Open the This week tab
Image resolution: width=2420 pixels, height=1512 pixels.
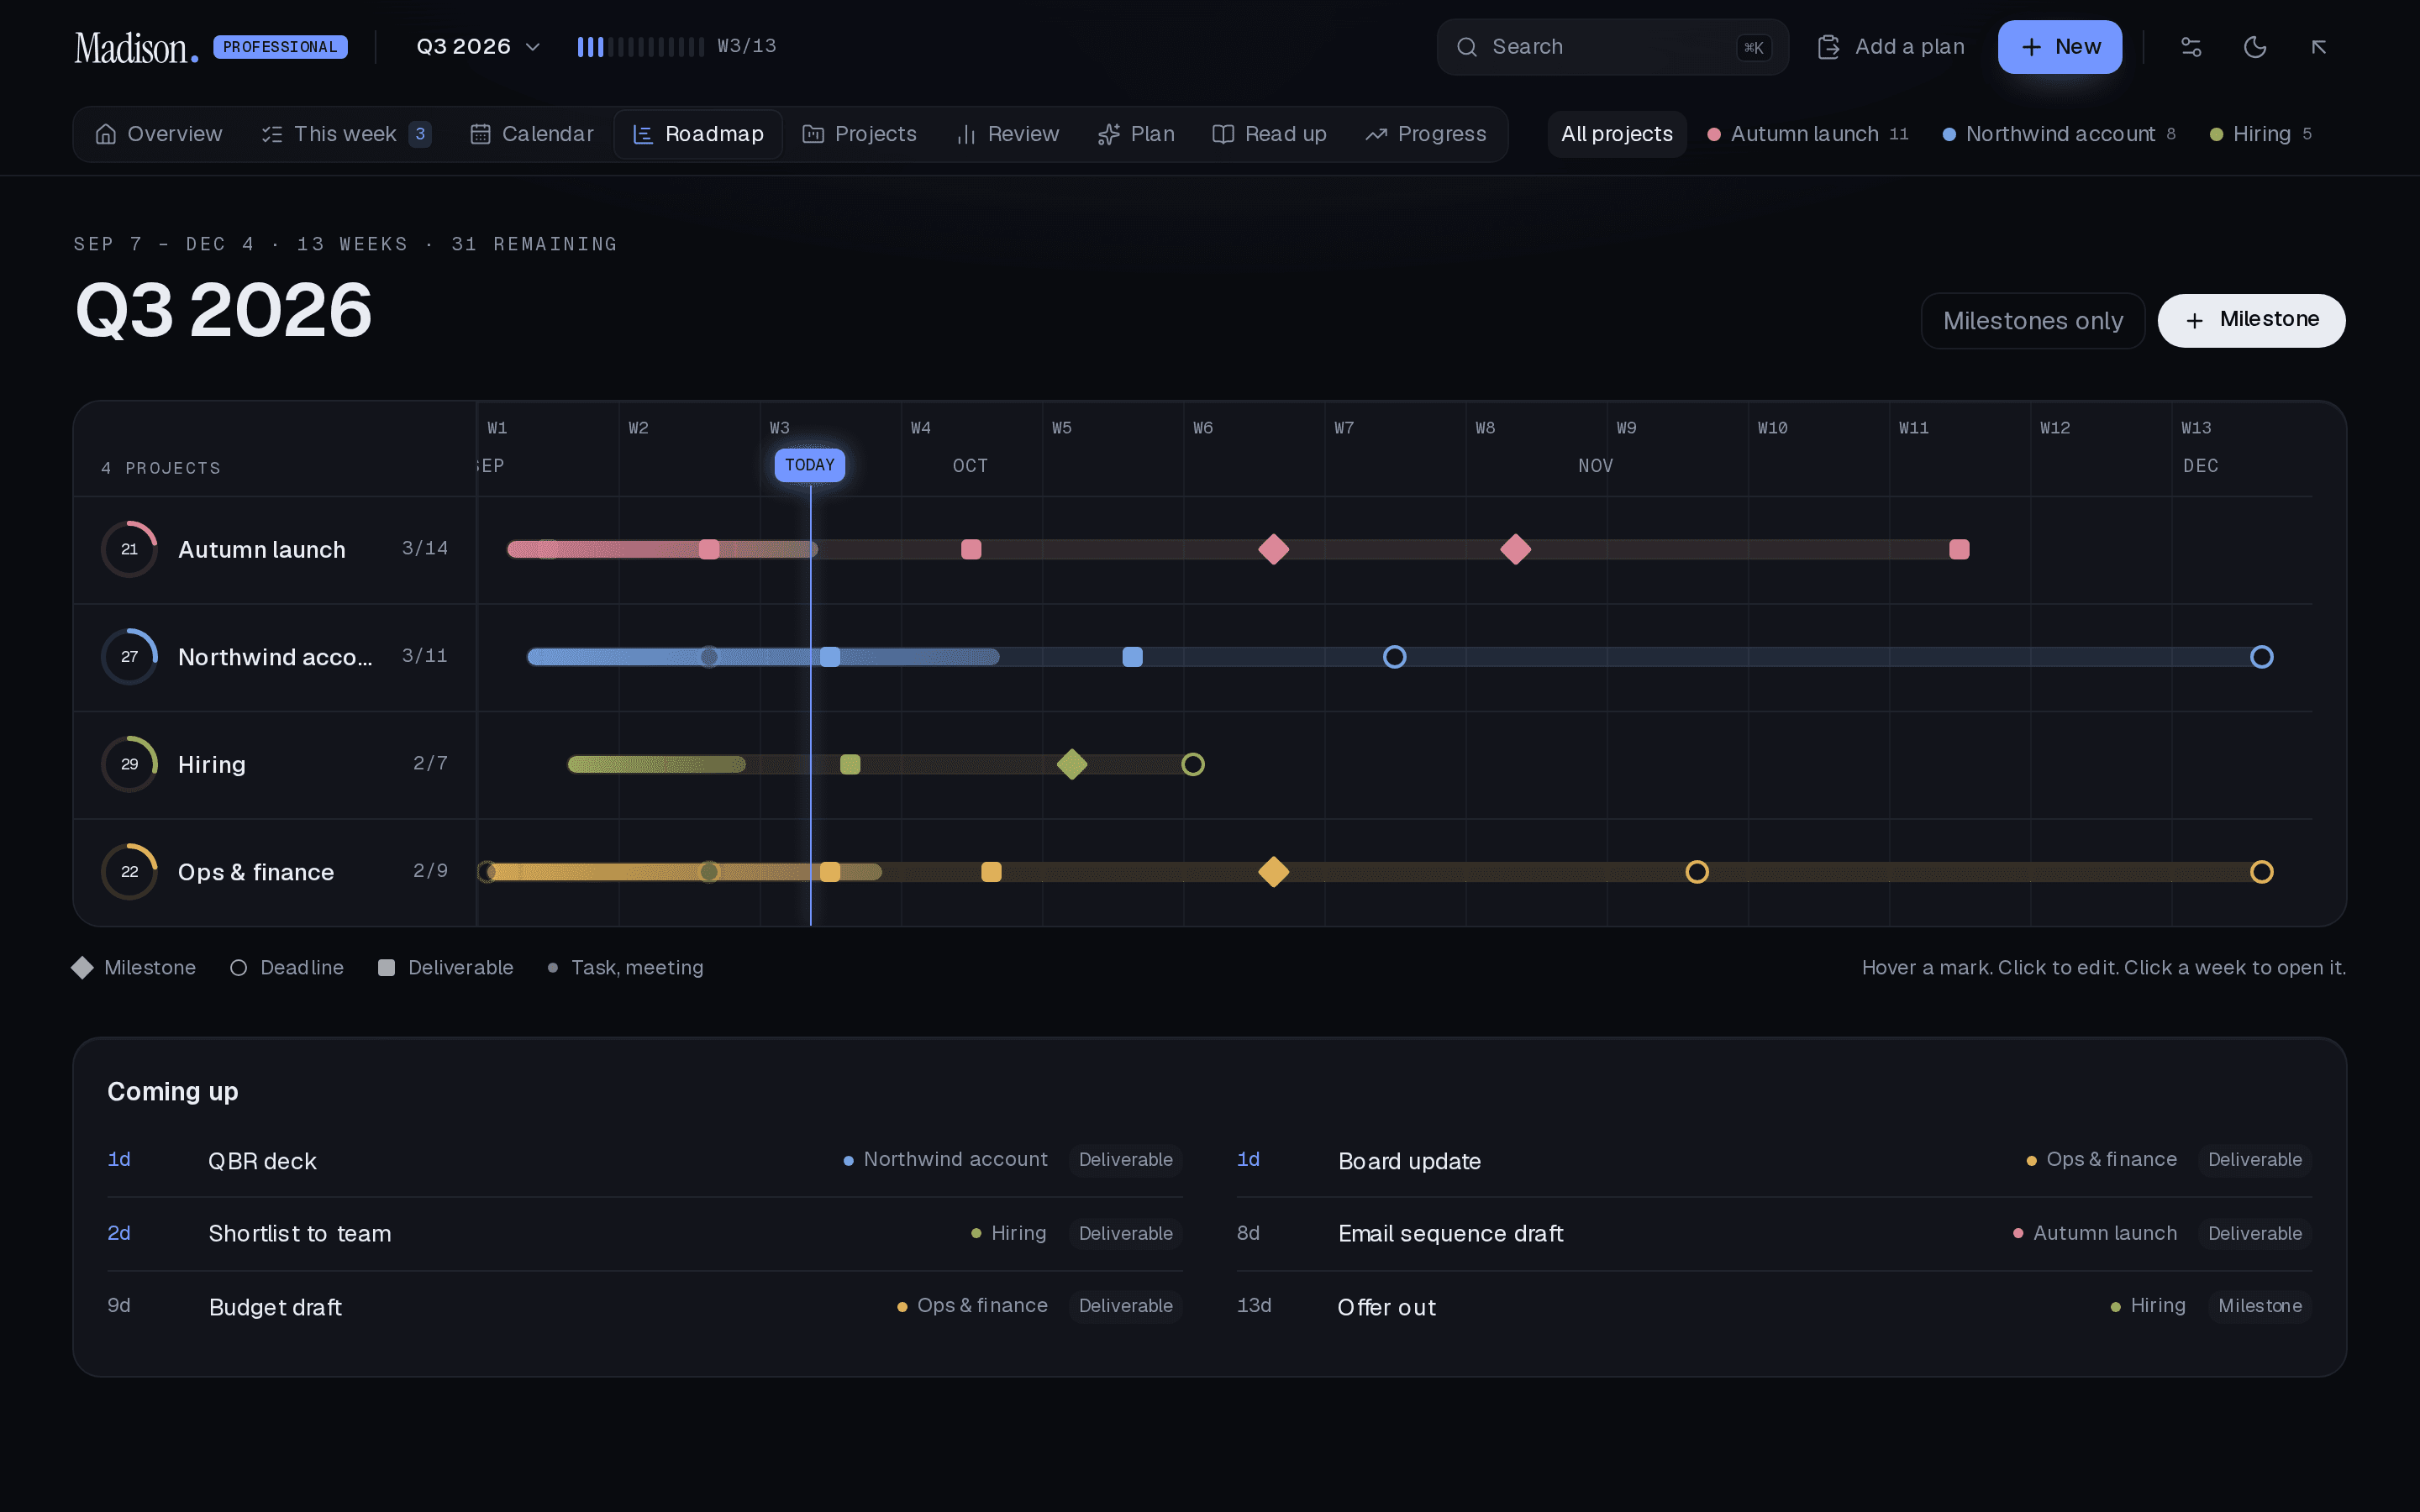coord(346,134)
